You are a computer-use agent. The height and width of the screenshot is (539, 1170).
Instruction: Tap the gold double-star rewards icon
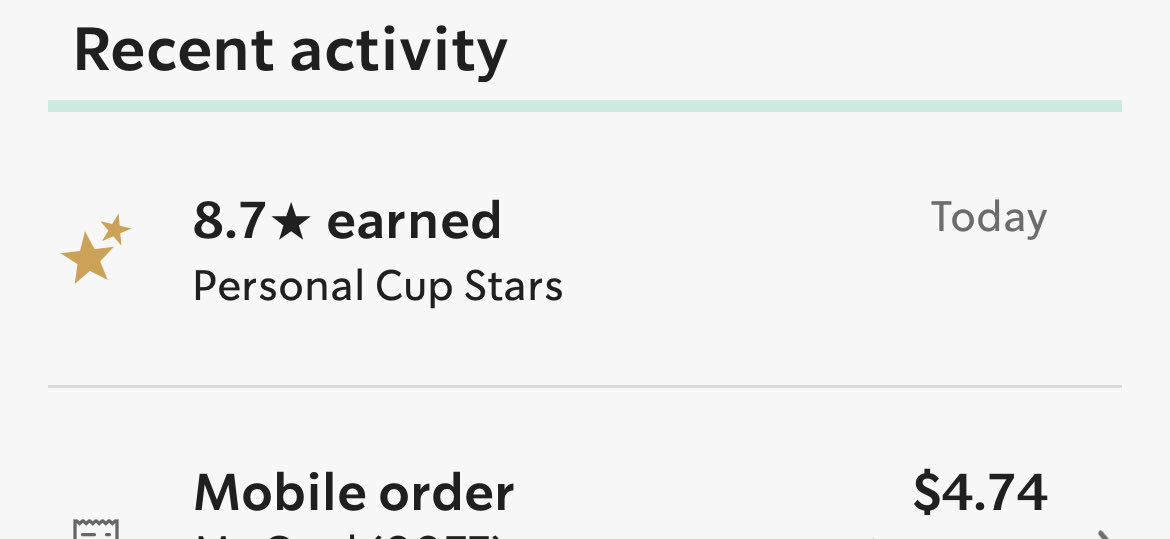[96, 248]
